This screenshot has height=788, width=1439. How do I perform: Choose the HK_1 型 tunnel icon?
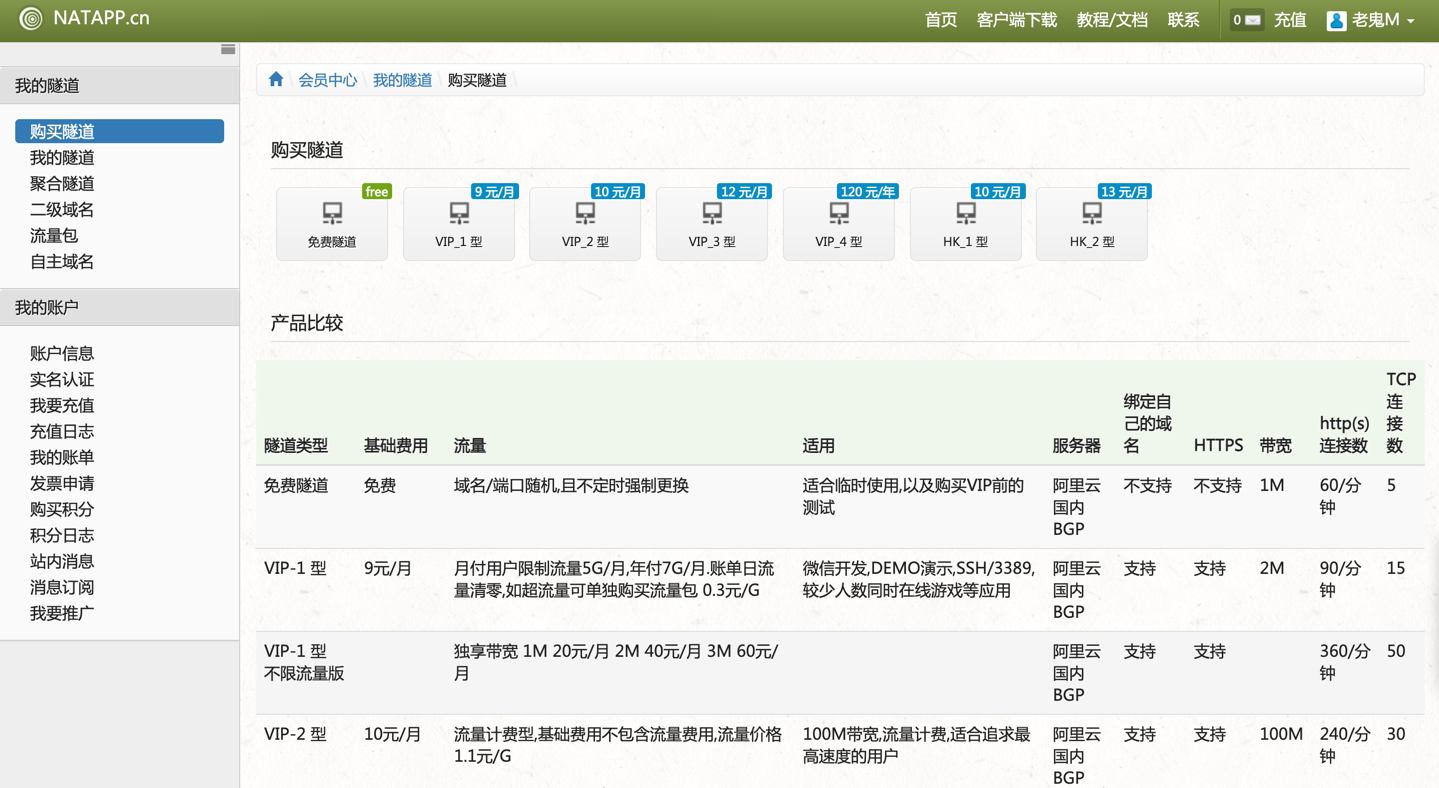click(x=966, y=224)
